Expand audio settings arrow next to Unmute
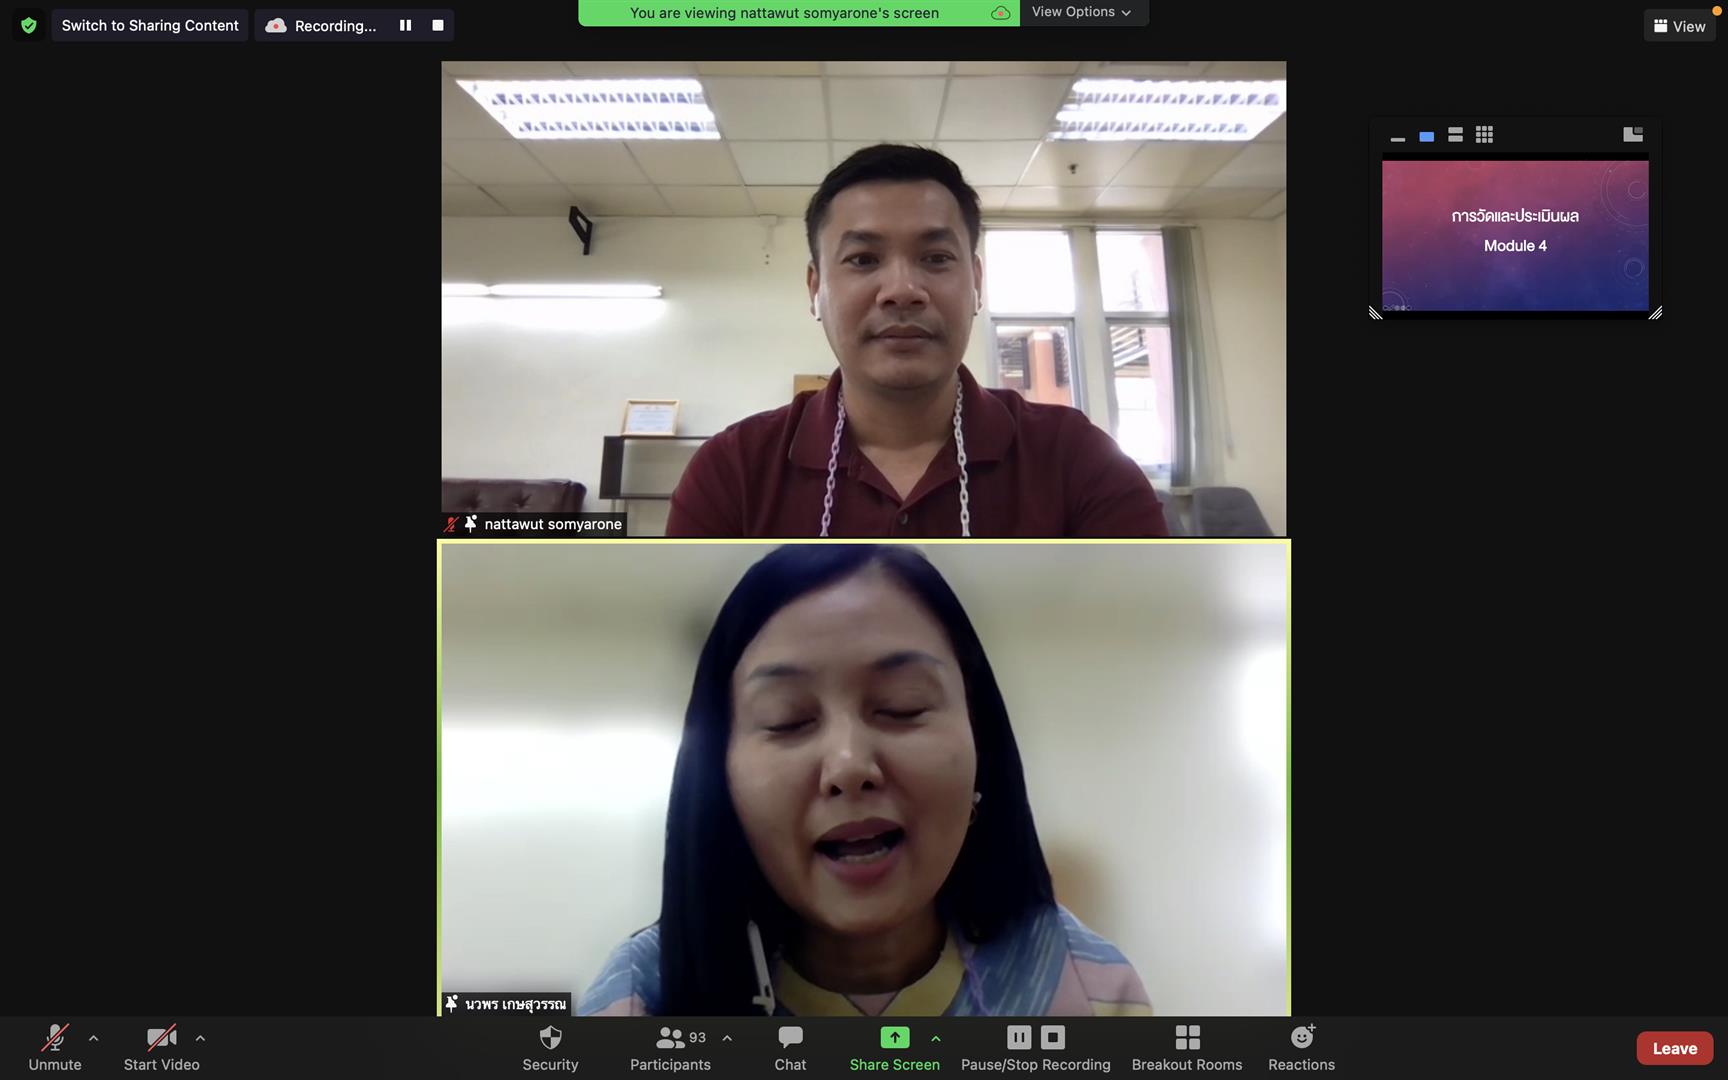Screen dimensions: 1728x1080 click(94, 1038)
